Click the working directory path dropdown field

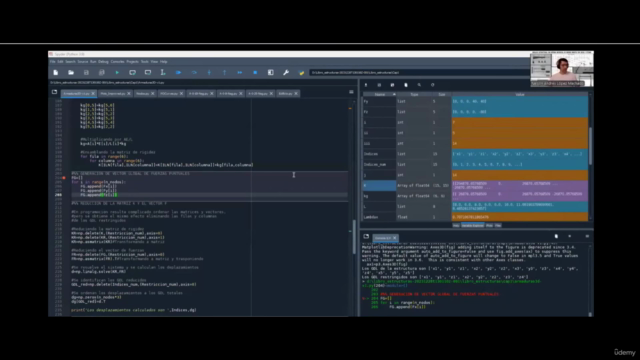(x=420, y=73)
